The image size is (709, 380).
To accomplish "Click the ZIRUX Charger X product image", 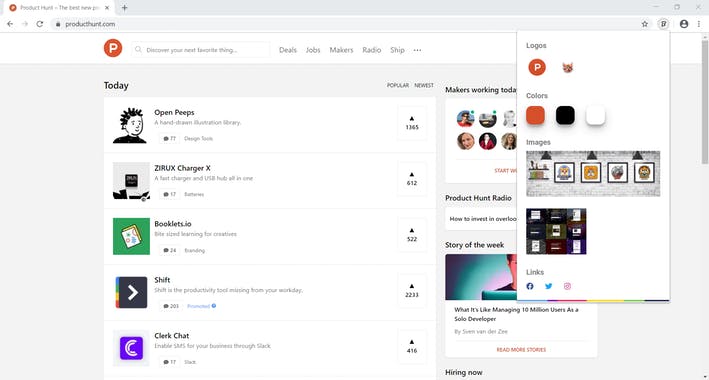I will tap(131, 181).
